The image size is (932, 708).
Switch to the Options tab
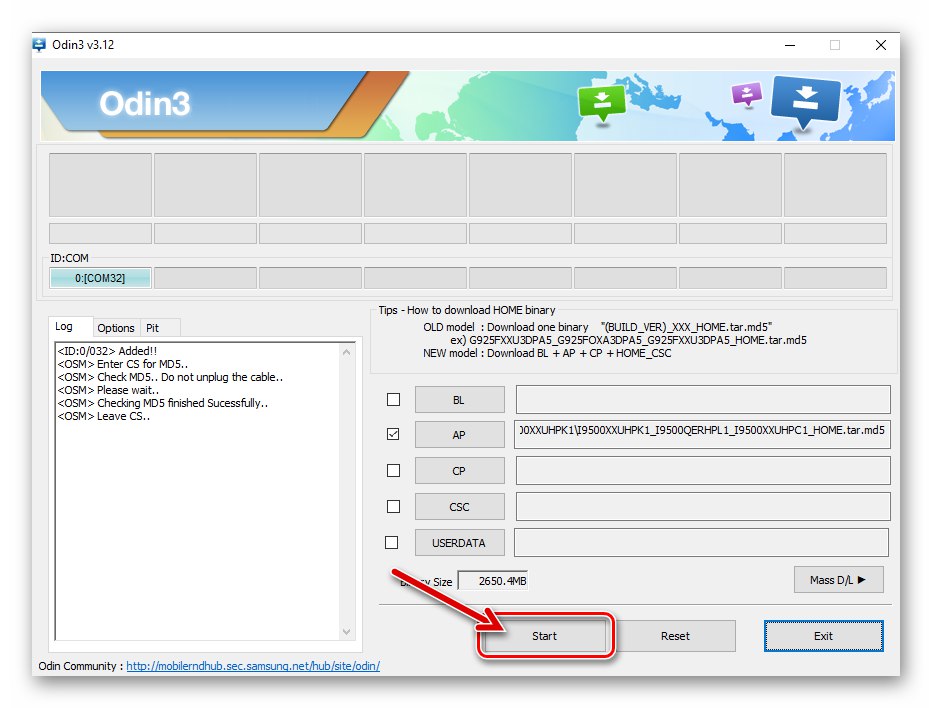[x=116, y=327]
